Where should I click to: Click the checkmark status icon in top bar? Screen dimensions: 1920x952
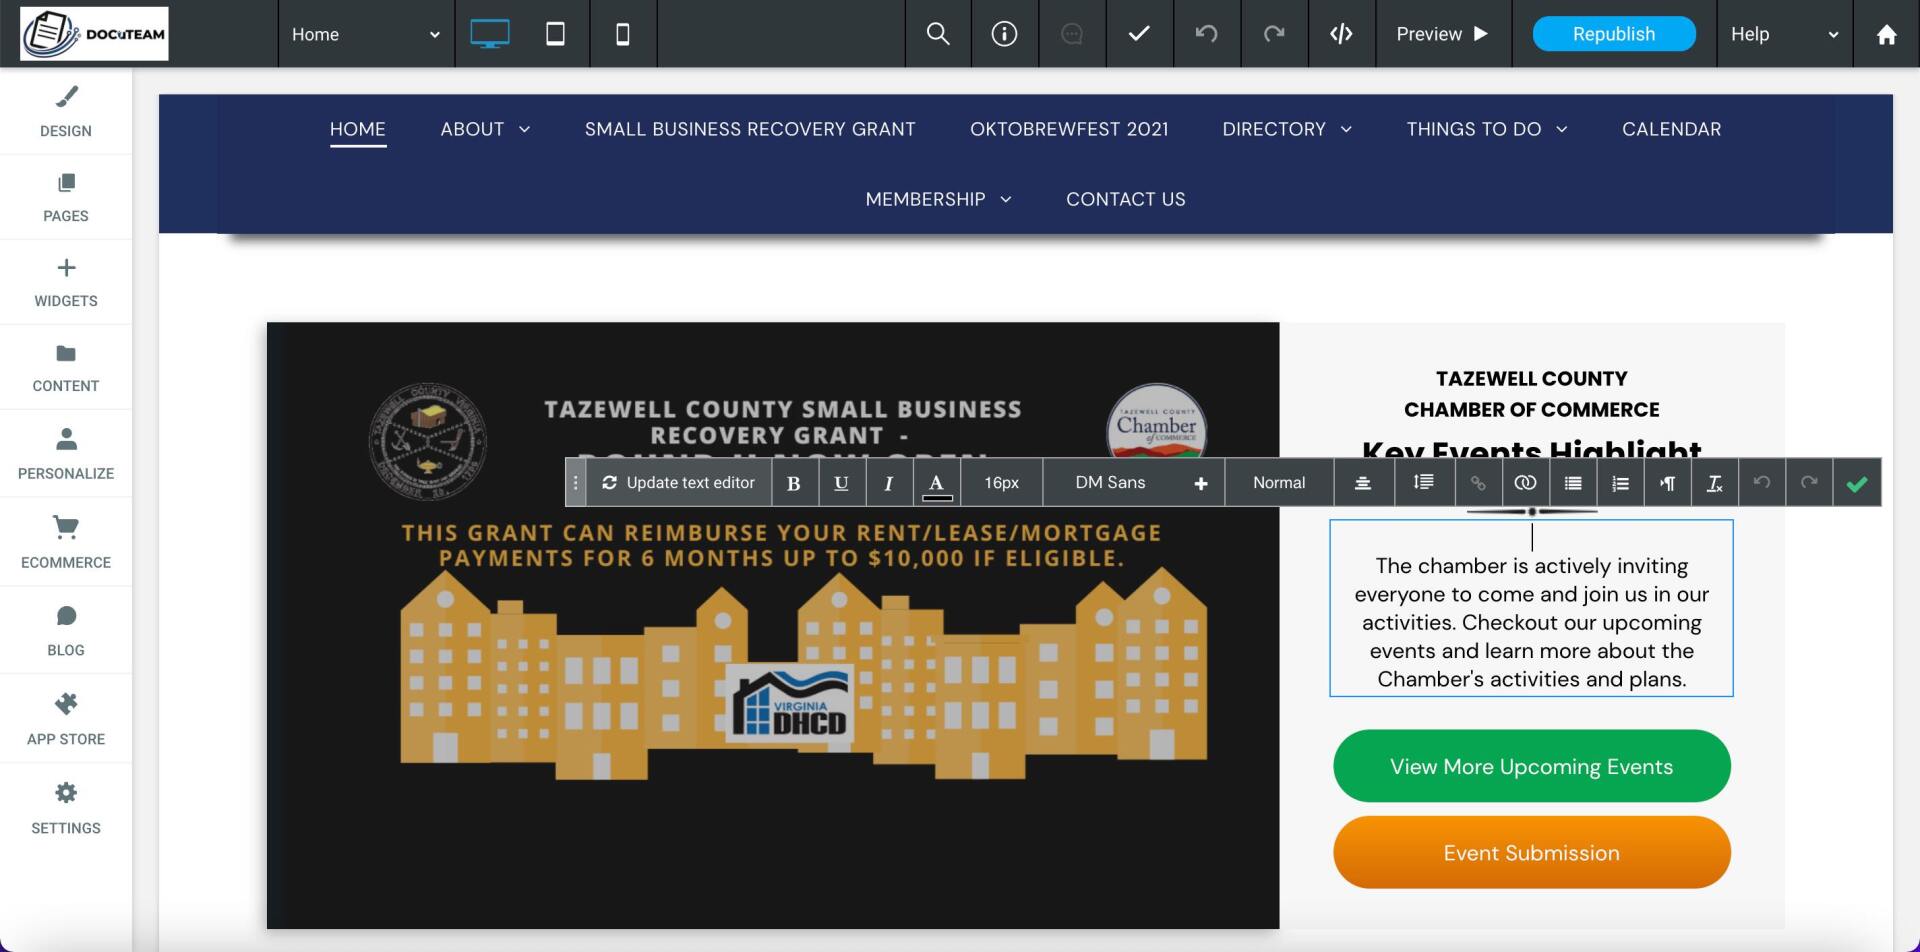coord(1139,34)
